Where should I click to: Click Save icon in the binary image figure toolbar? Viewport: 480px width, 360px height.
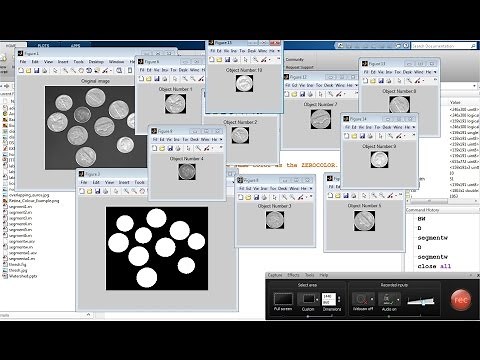click(x=98, y=191)
